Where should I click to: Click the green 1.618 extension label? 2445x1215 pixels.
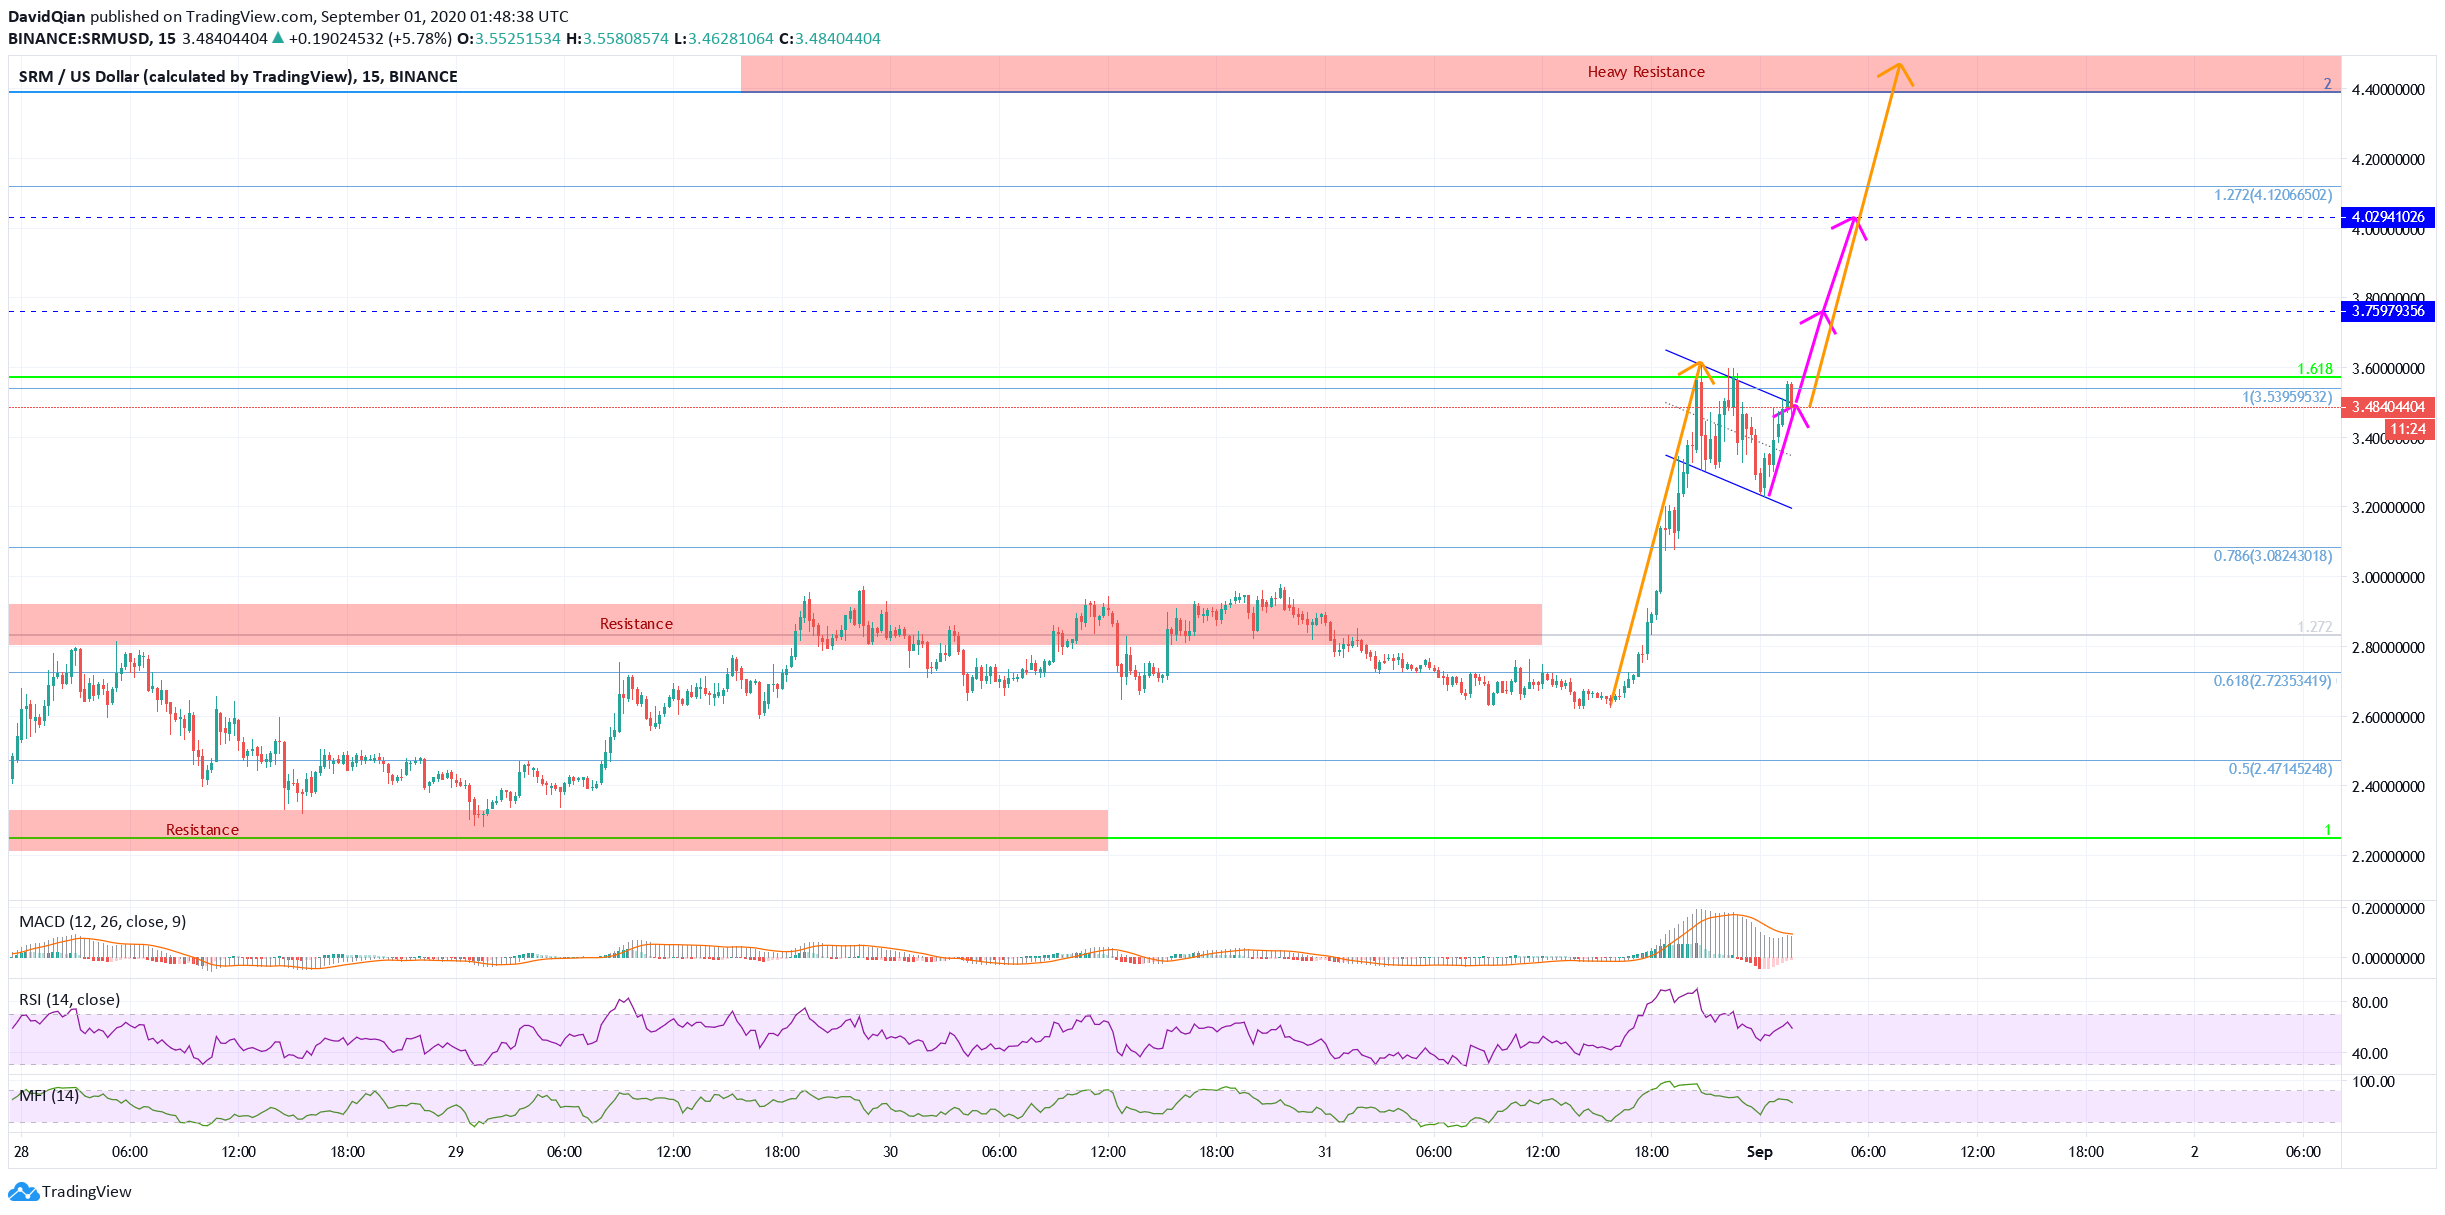point(2314,369)
